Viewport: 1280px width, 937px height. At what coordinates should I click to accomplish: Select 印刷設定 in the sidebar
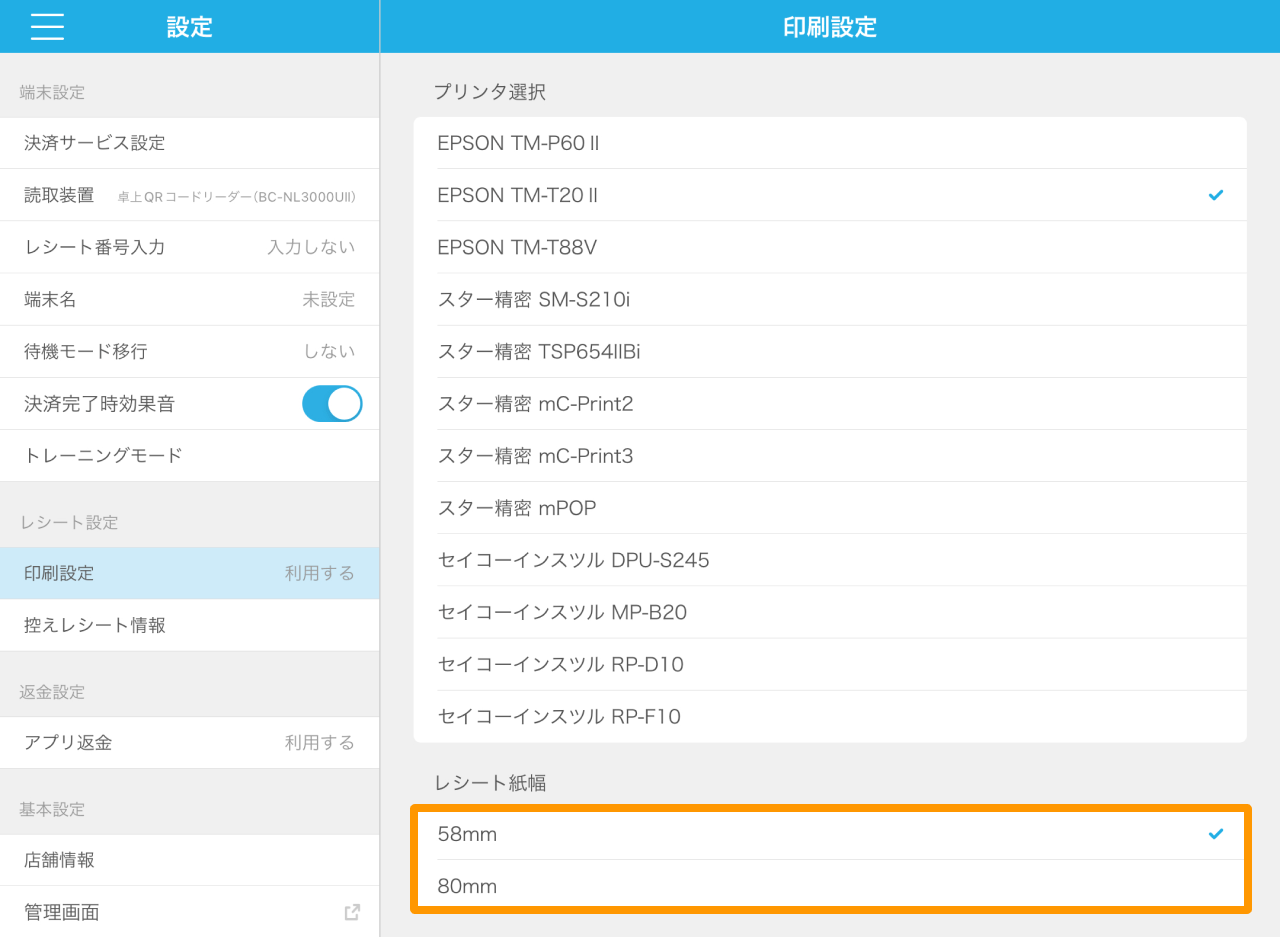pyautogui.click(x=190, y=573)
